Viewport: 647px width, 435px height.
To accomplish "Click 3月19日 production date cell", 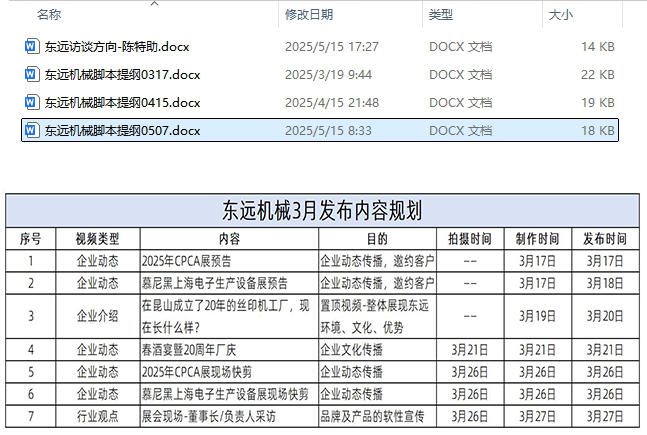I will click(538, 317).
